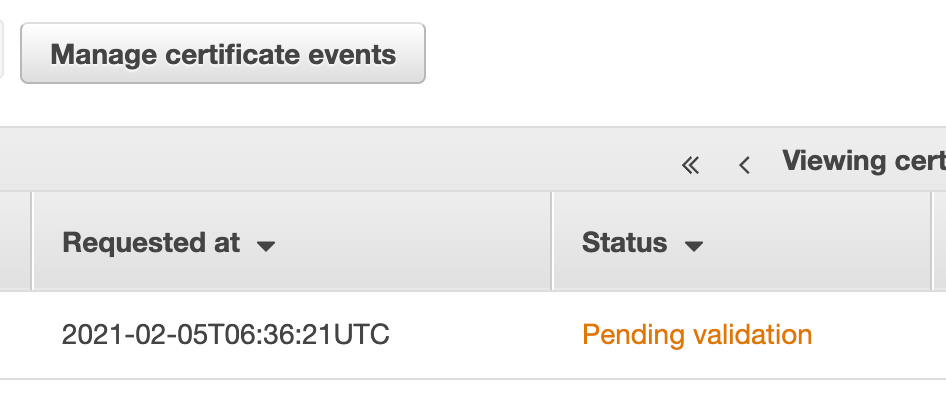Open the sort arrow beside Status
The height and width of the screenshot is (402, 946).
point(694,245)
